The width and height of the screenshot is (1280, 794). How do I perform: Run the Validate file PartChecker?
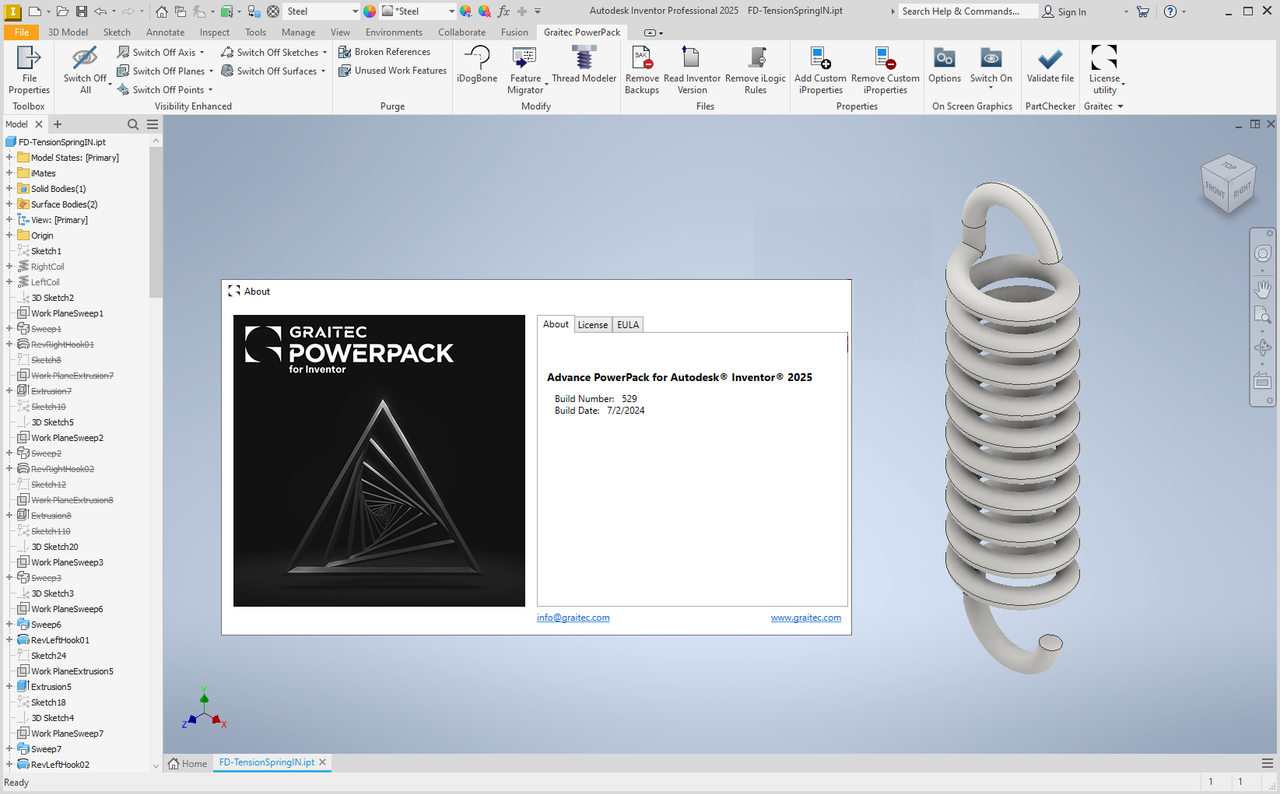pos(1050,64)
